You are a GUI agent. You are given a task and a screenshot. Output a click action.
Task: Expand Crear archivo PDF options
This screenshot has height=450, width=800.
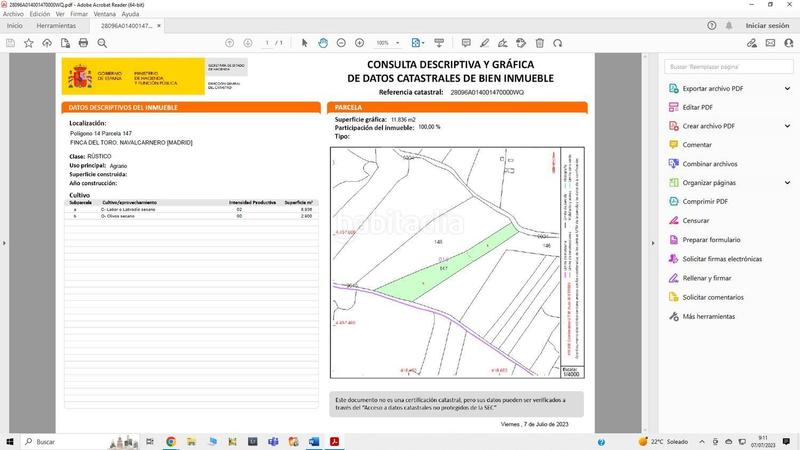(787, 126)
